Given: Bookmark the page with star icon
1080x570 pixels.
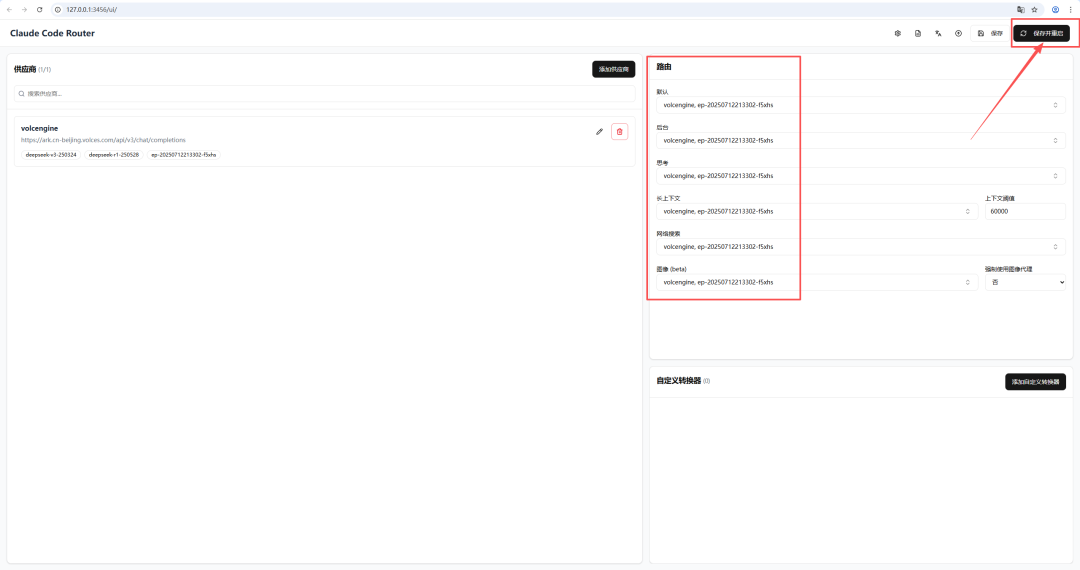Looking at the screenshot, I should point(1034,10).
